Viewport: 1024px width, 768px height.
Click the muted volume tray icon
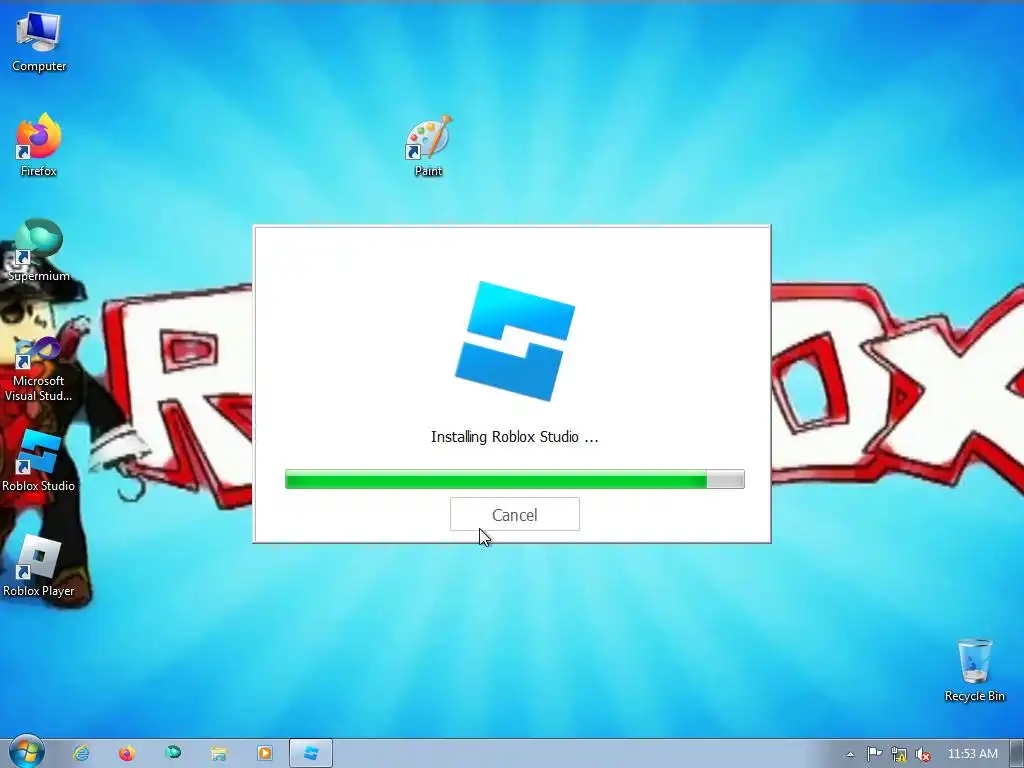pos(922,754)
